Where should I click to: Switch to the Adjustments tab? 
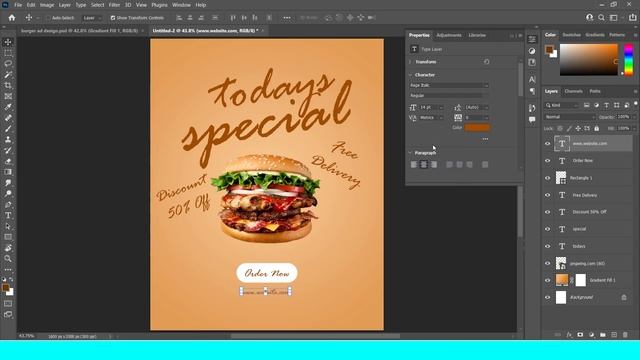click(449, 36)
